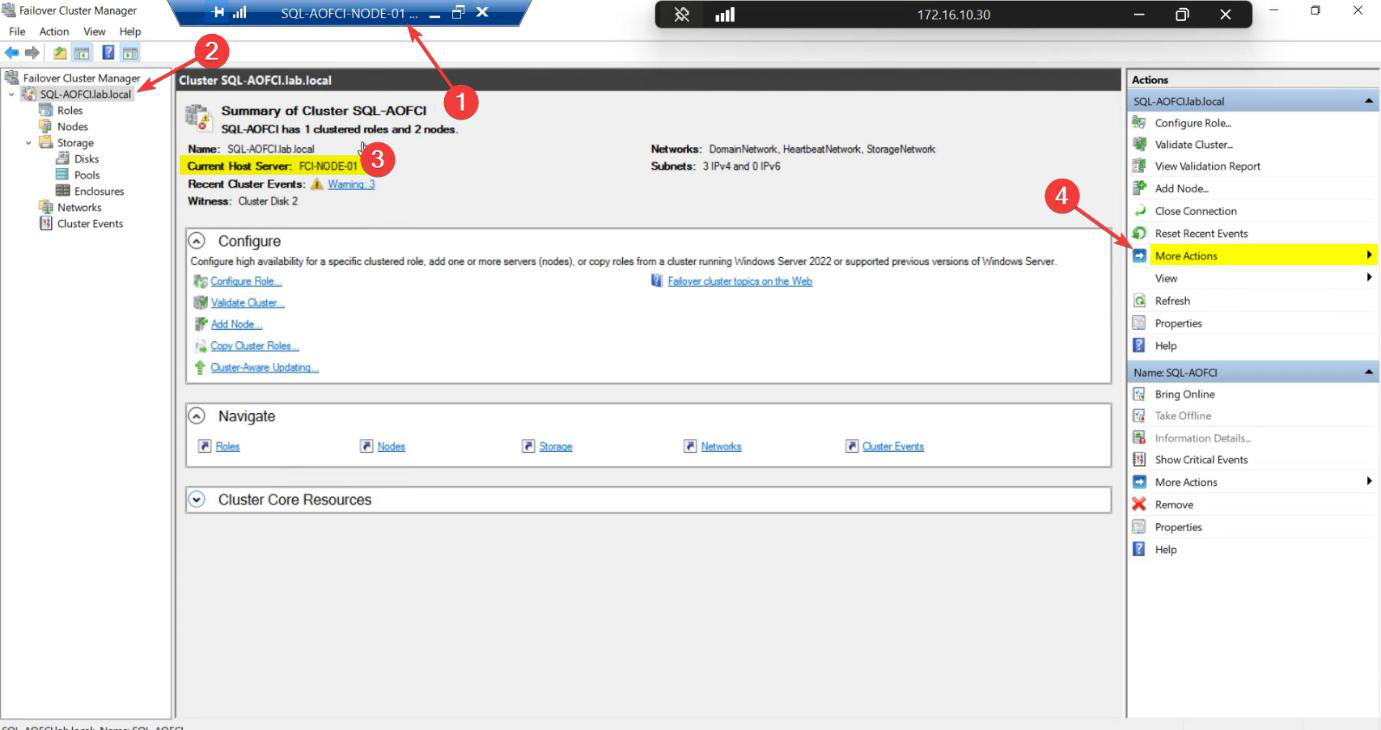
Task: Click the red Remove icon
Action: click(1138, 504)
